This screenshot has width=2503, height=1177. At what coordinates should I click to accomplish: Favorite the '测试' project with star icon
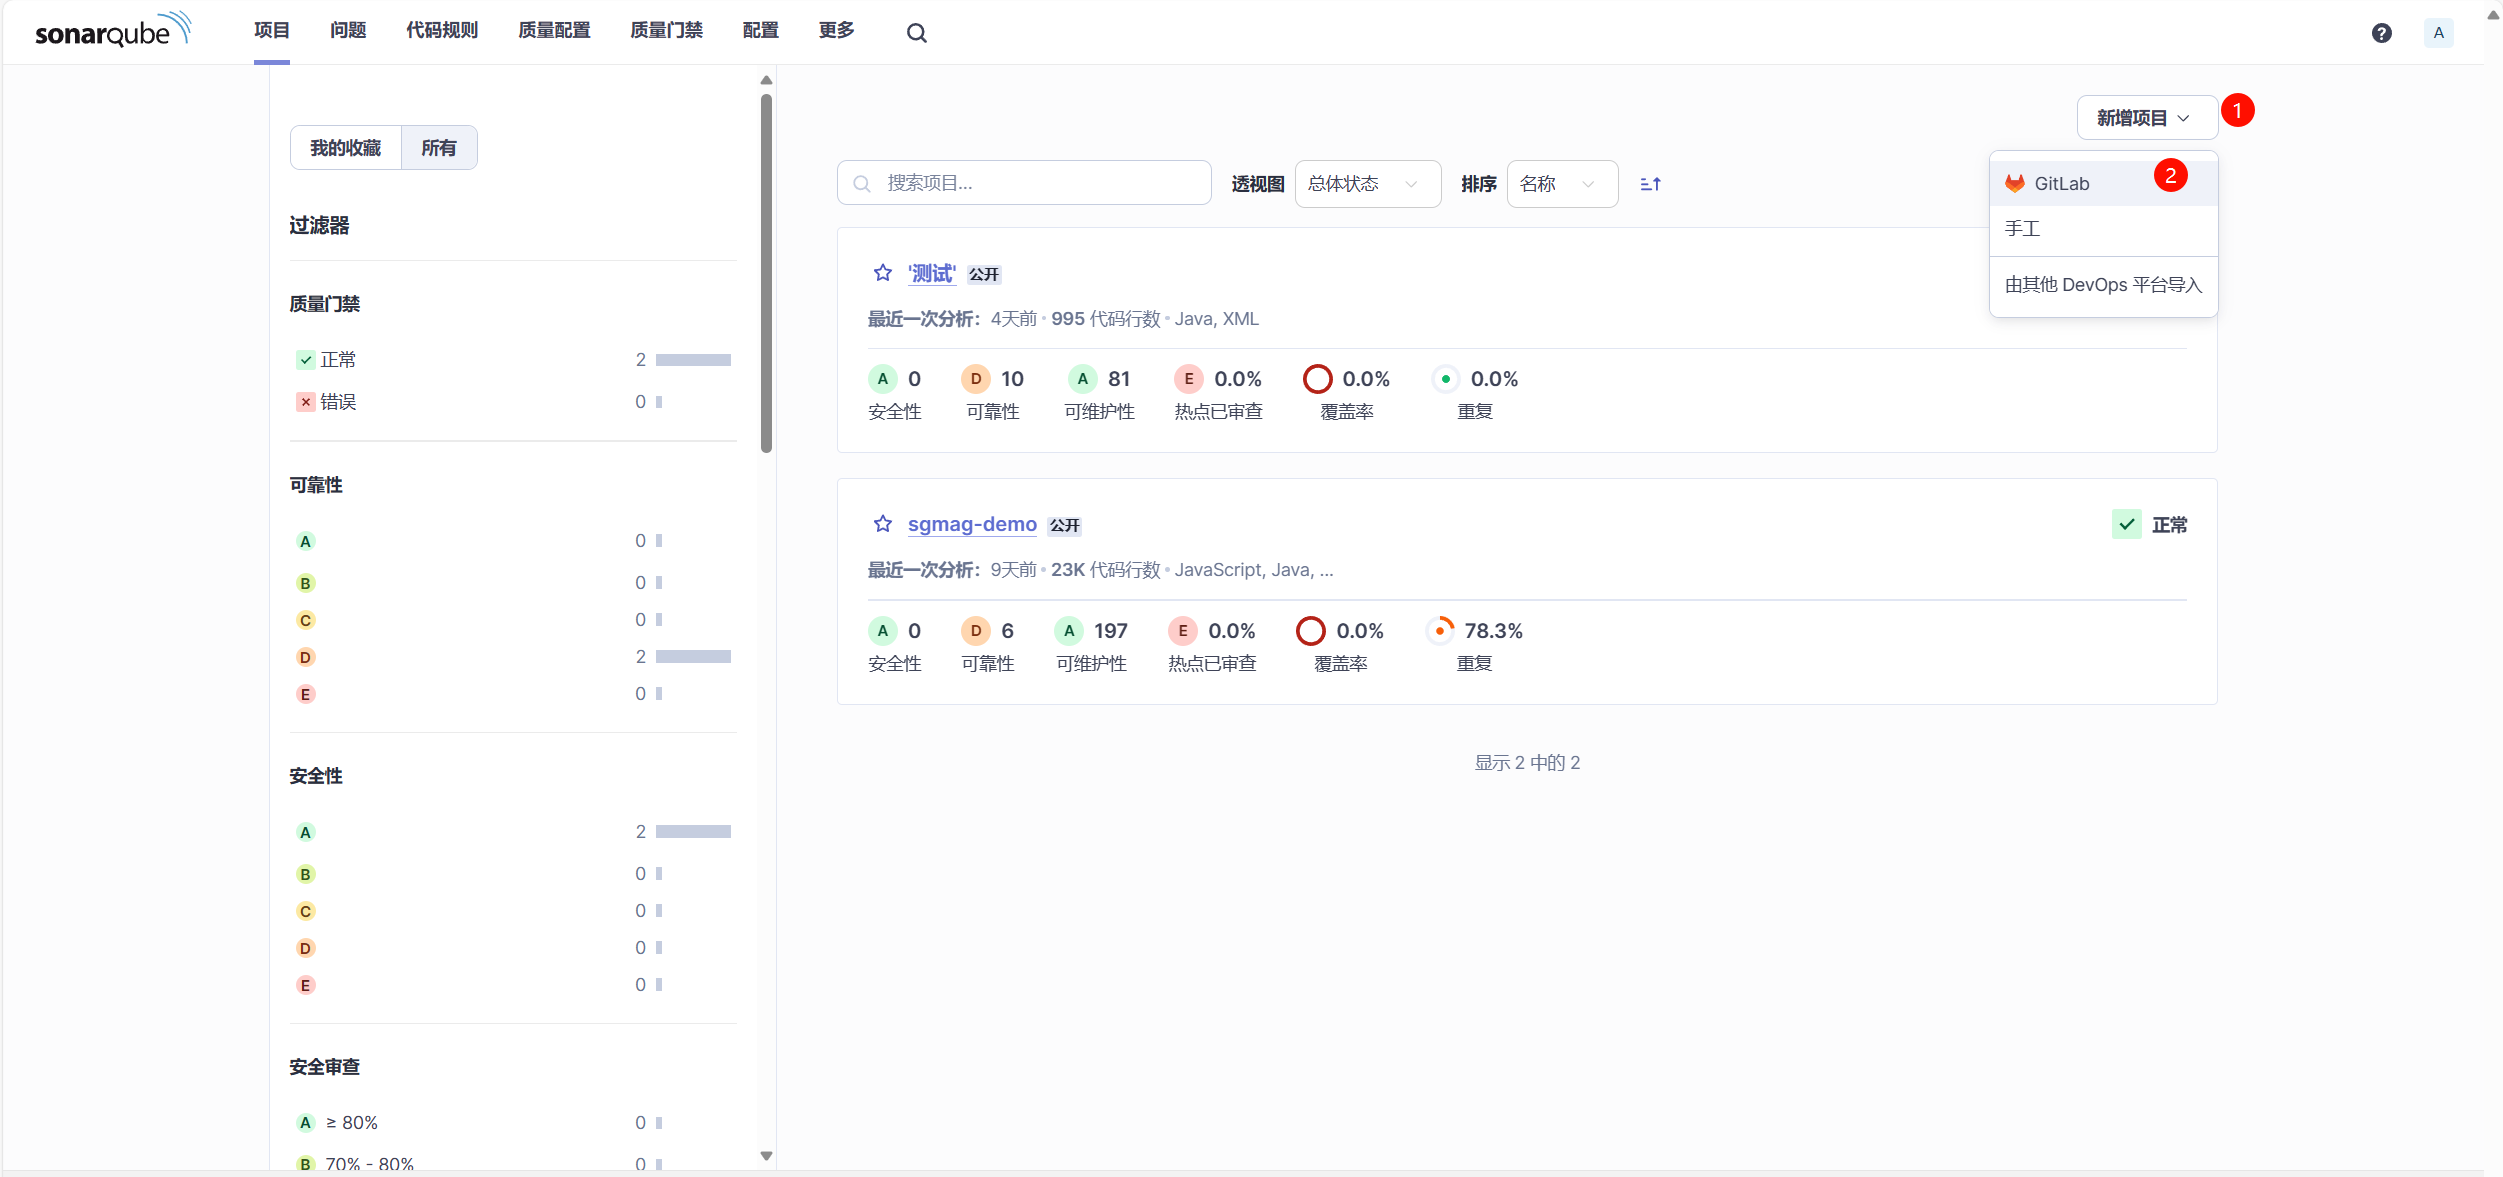point(882,273)
